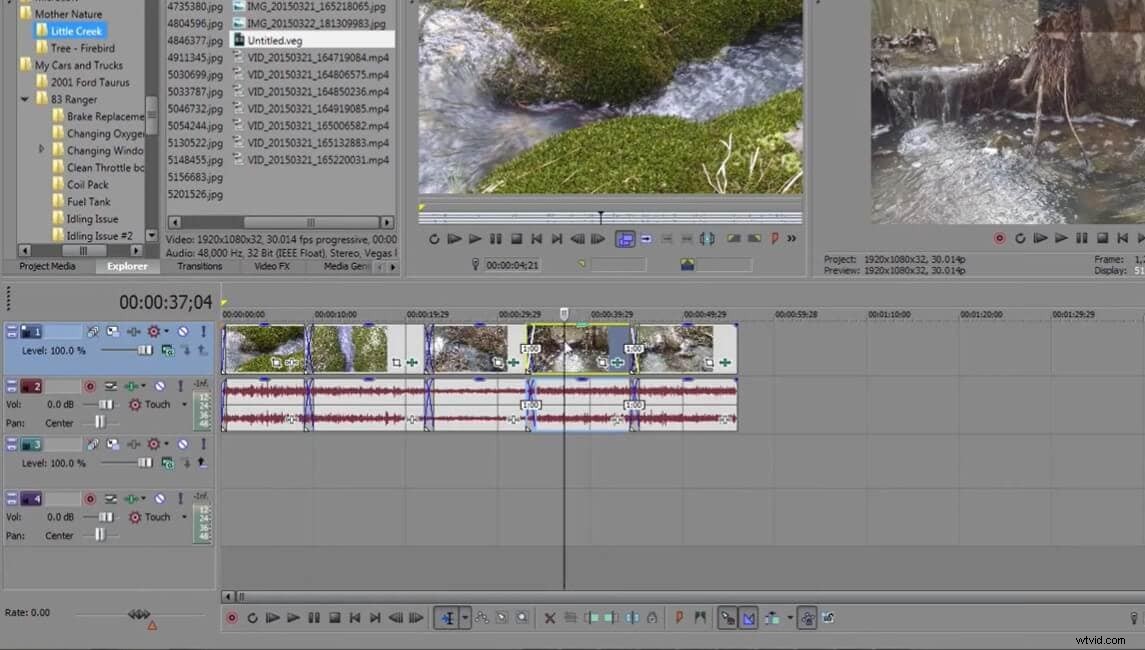
Task: Select the Normal Edit Tool
Action: point(447,618)
